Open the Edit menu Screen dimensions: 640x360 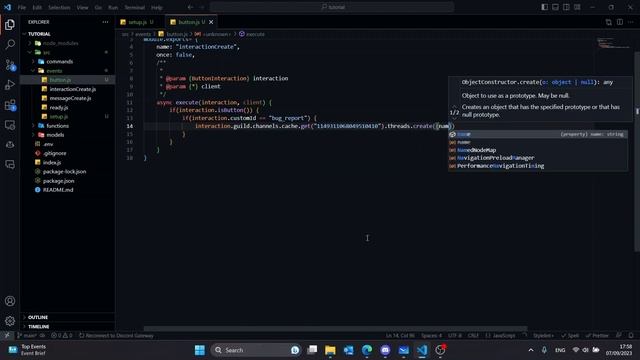tap(37, 7)
